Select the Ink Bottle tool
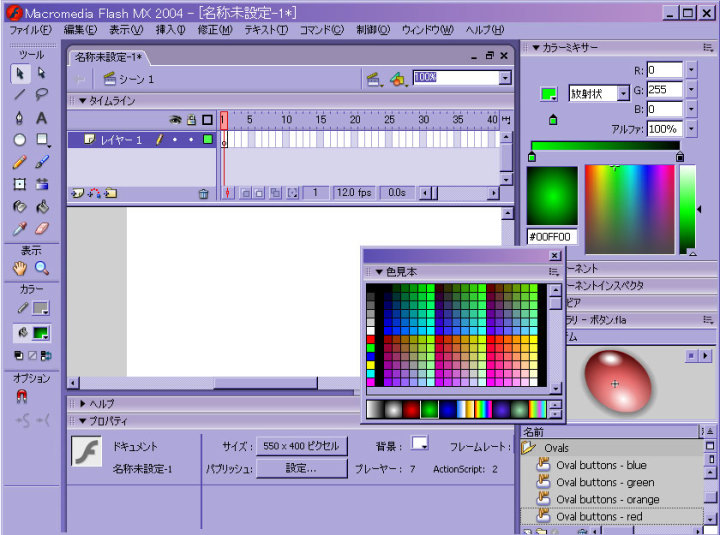The height and width of the screenshot is (535, 720). (x=20, y=206)
